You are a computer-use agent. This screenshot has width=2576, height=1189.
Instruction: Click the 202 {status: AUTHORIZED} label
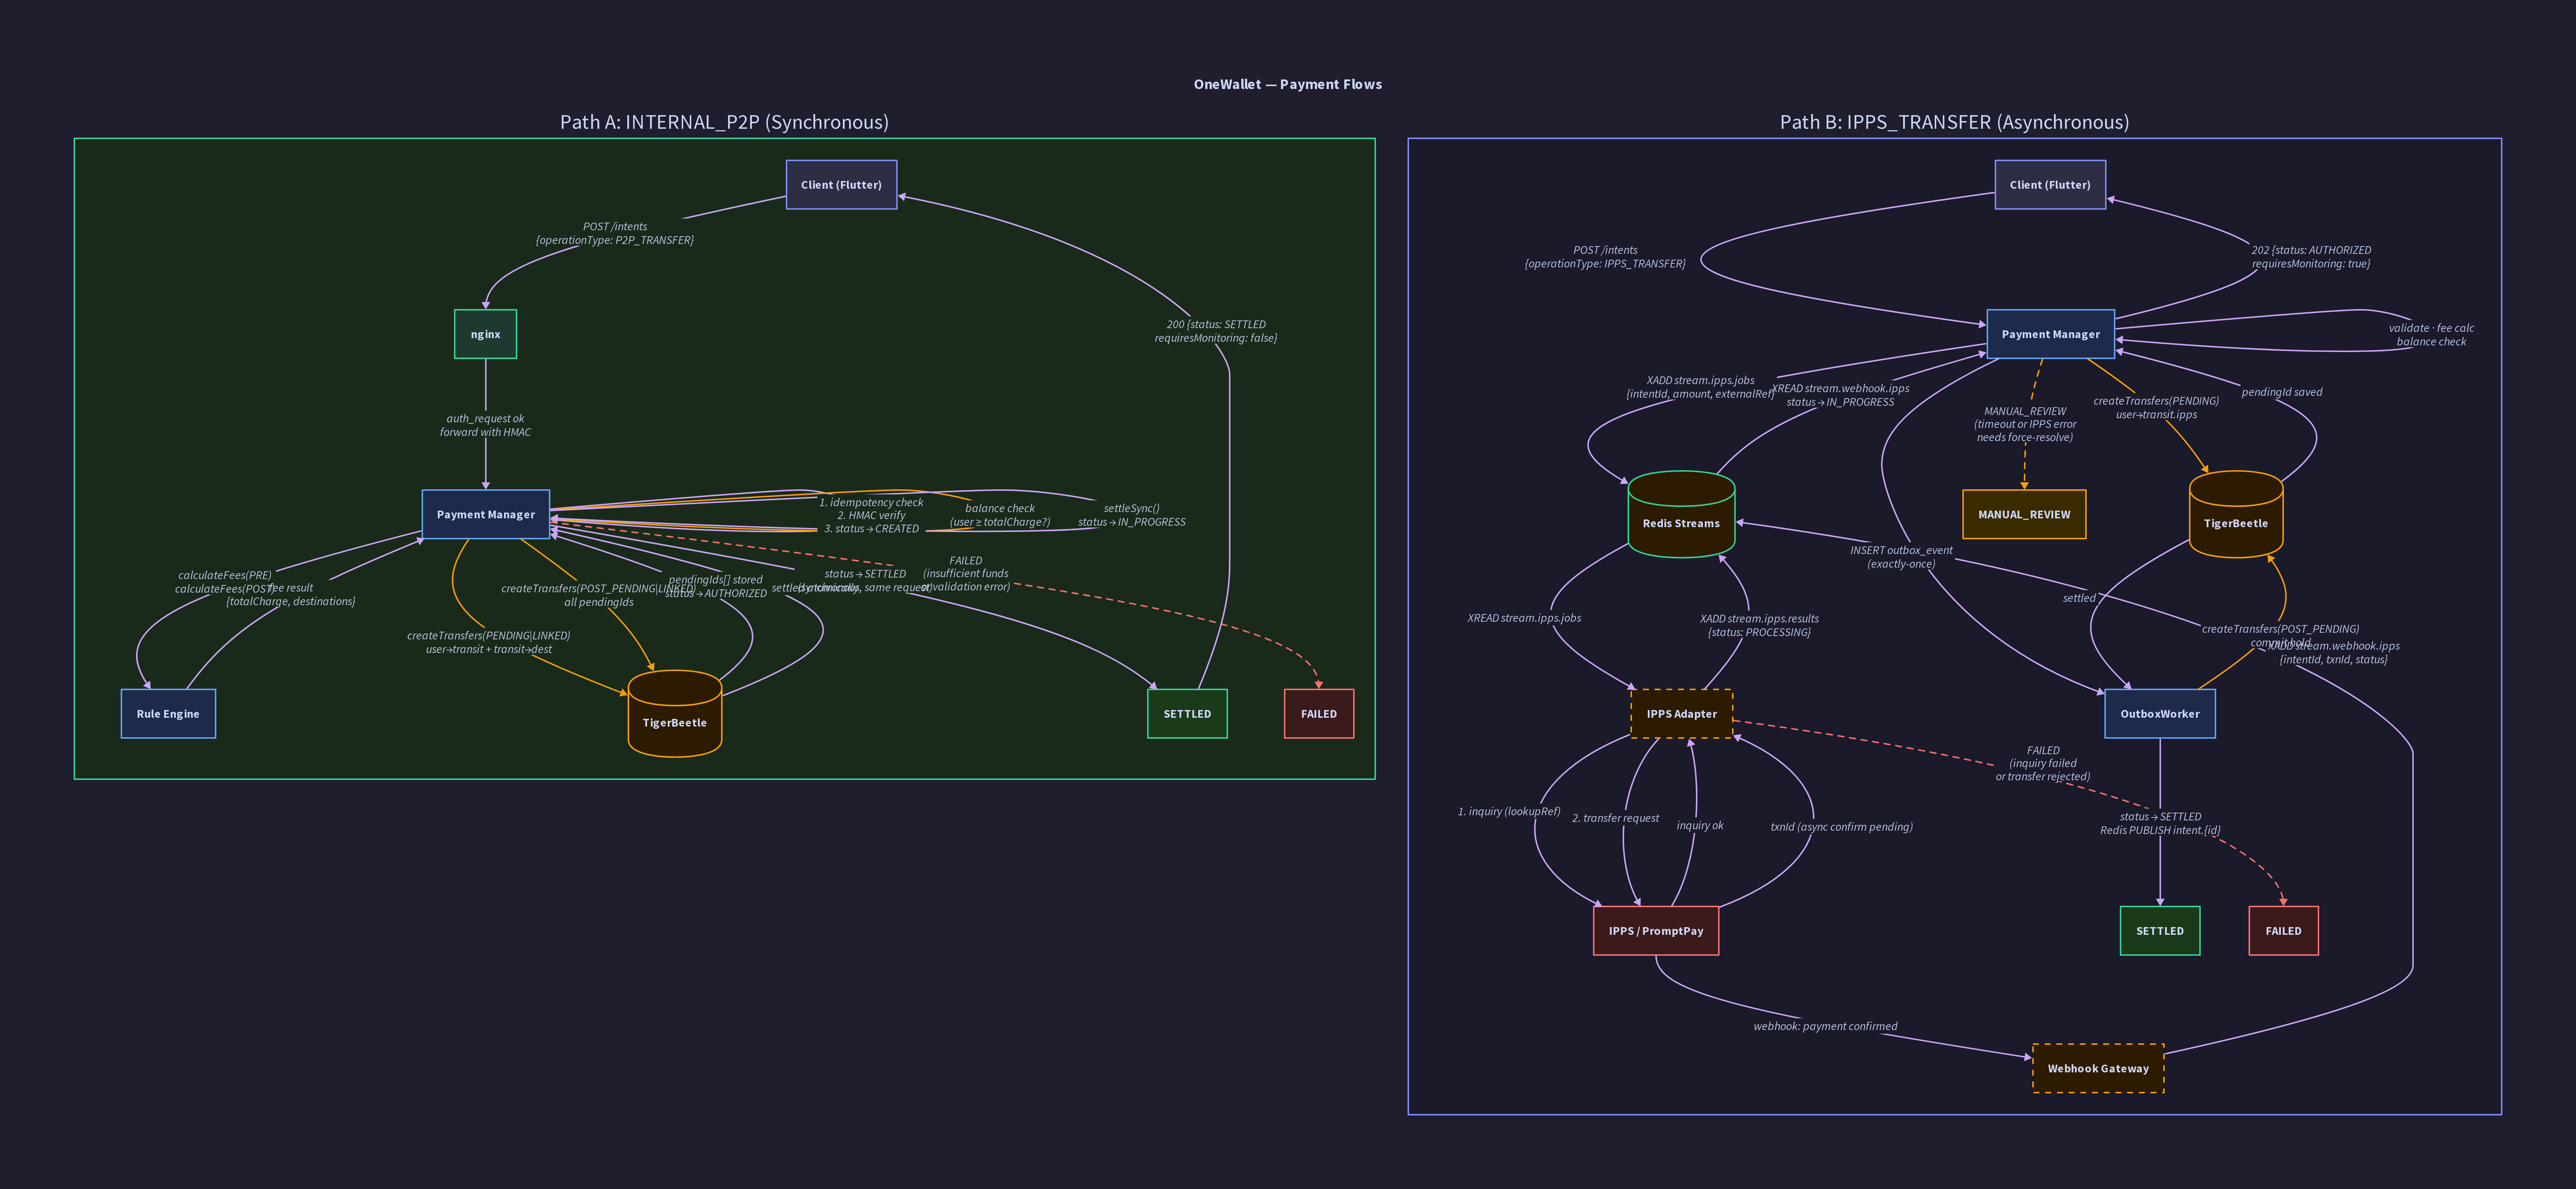(2311, 257)
